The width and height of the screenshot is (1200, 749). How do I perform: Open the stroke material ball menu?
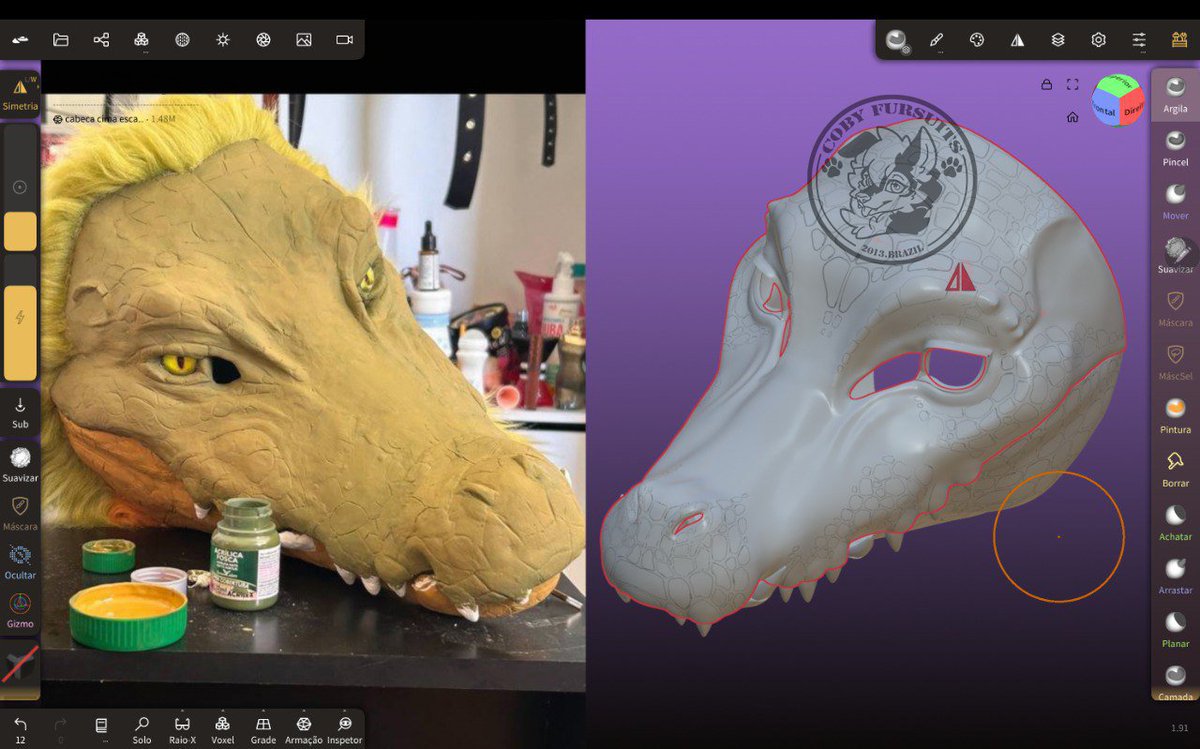pos(896,40)
